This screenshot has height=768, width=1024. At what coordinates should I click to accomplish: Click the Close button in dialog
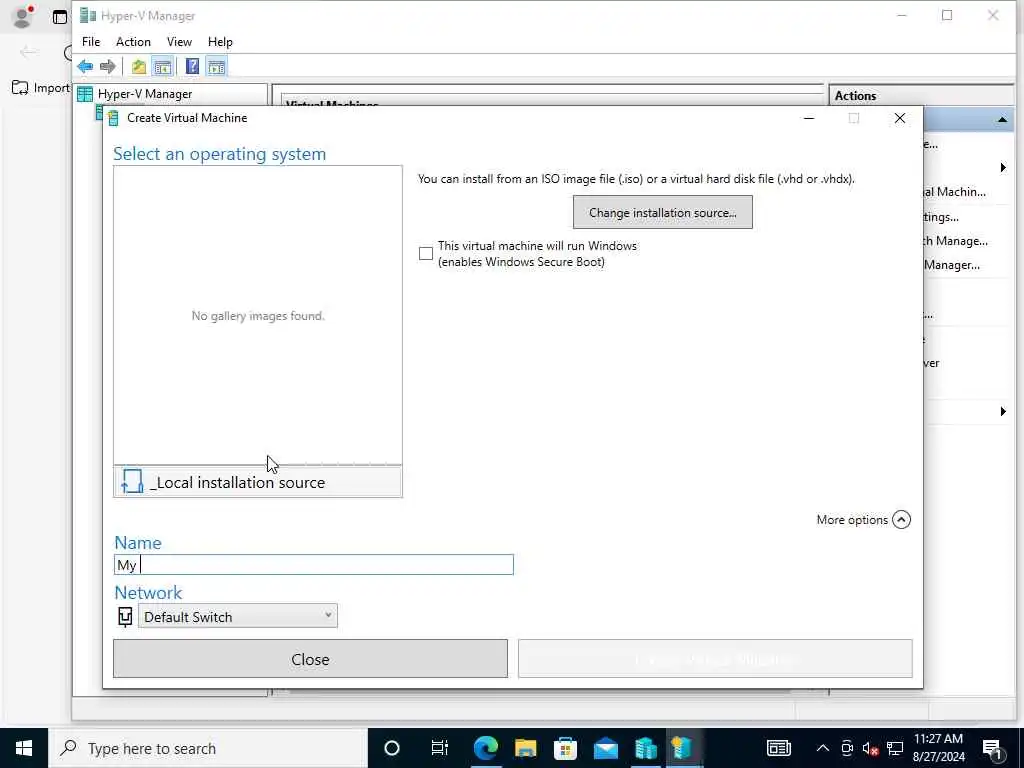tap(310, 659)
